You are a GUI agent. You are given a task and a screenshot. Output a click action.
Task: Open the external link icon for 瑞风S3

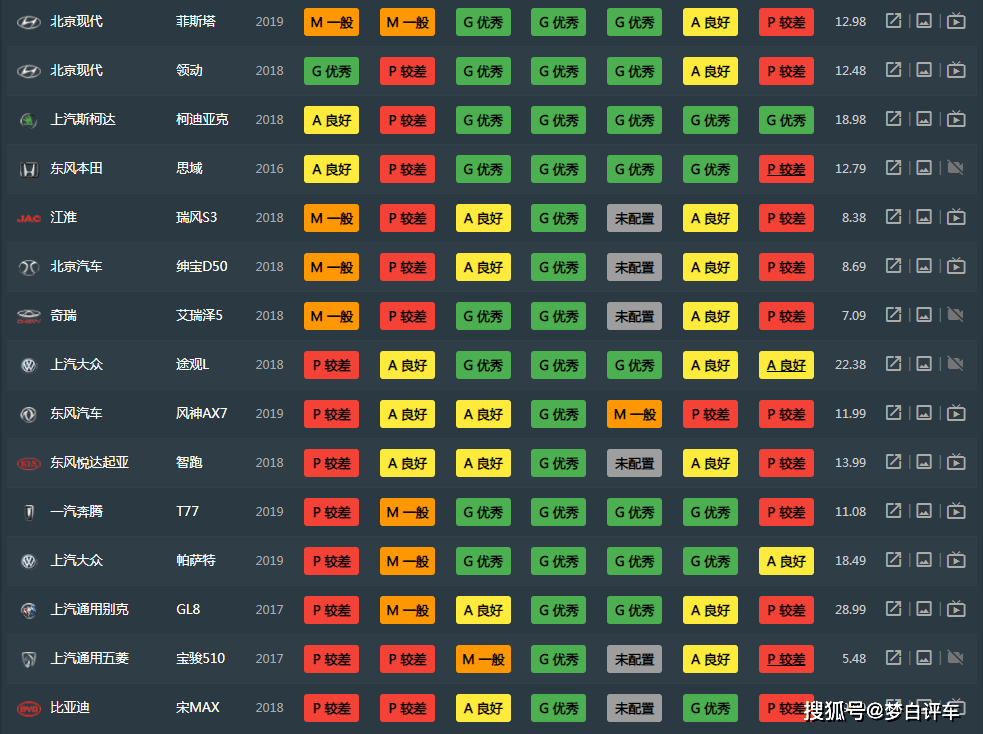pos(894,217)
